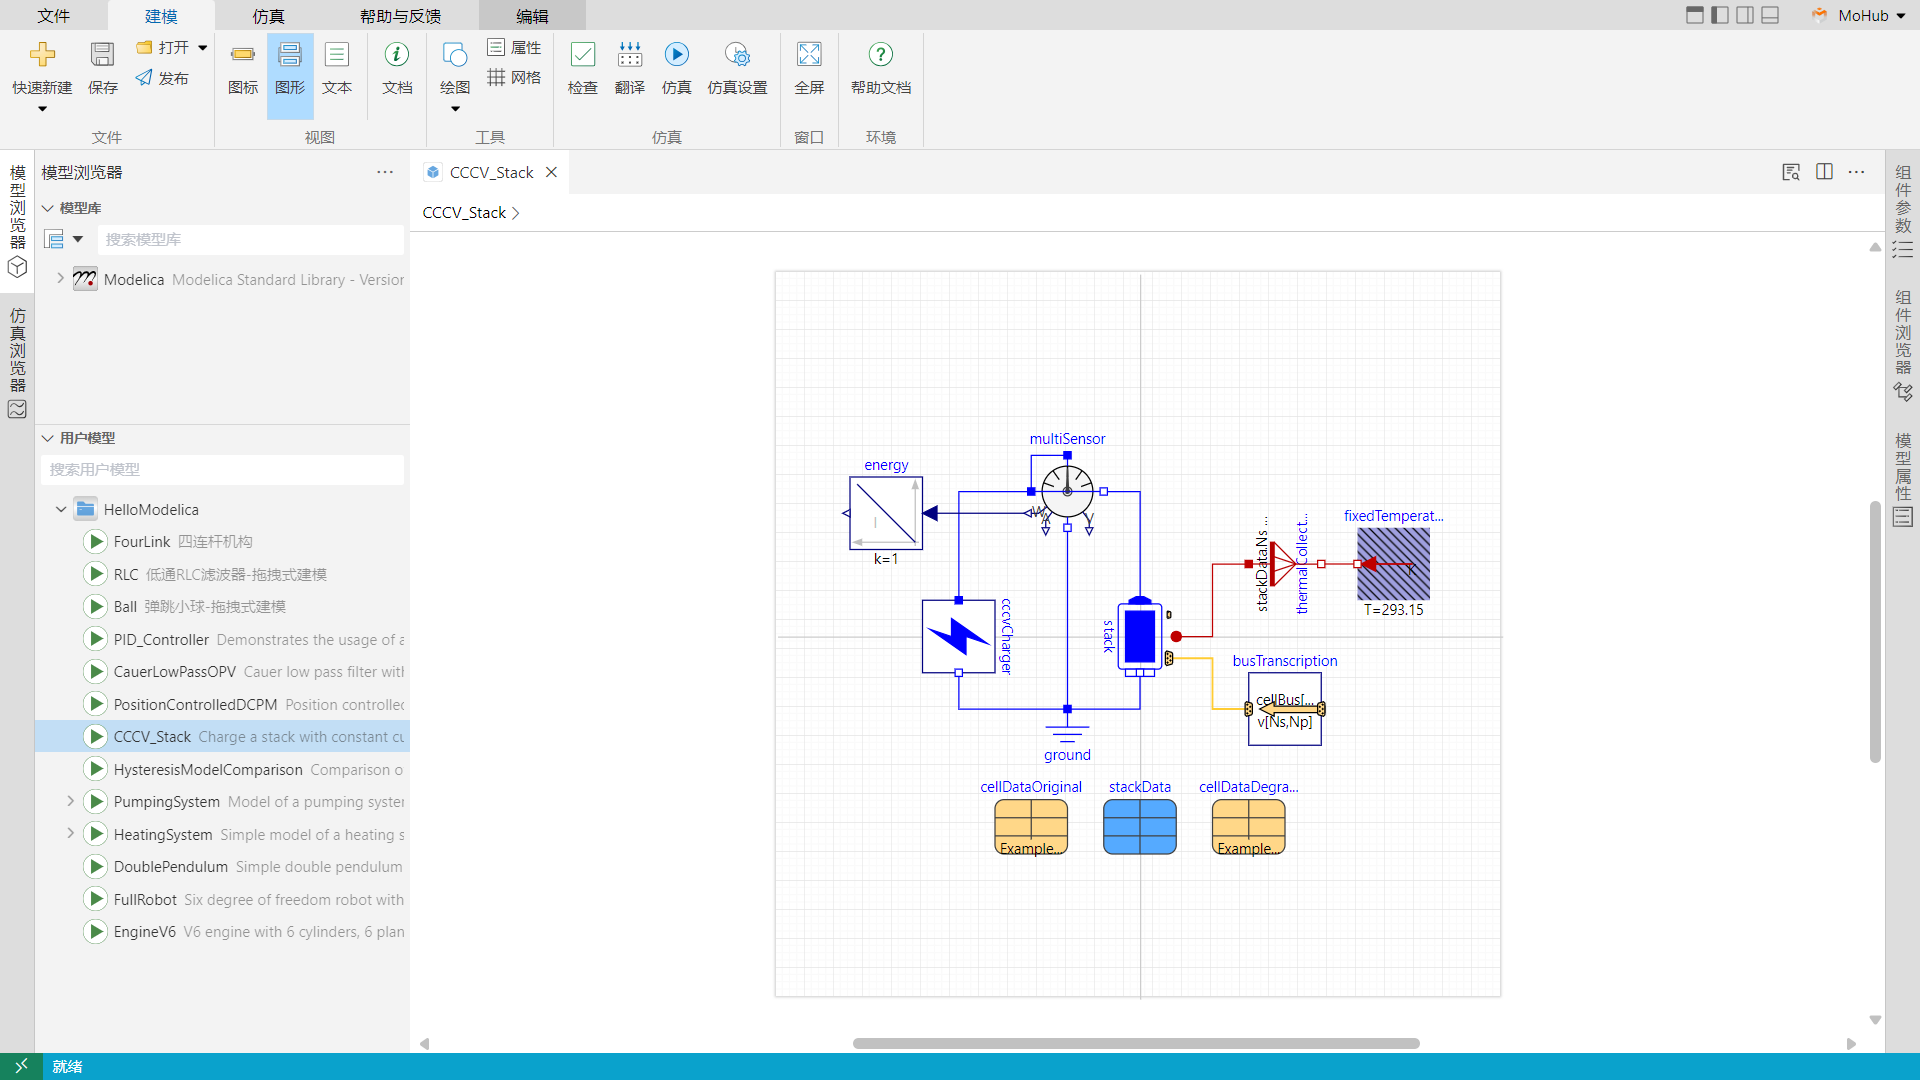Click the vertical canvas scrollbar
Screen dimensions: 1920x1080
1875,632
